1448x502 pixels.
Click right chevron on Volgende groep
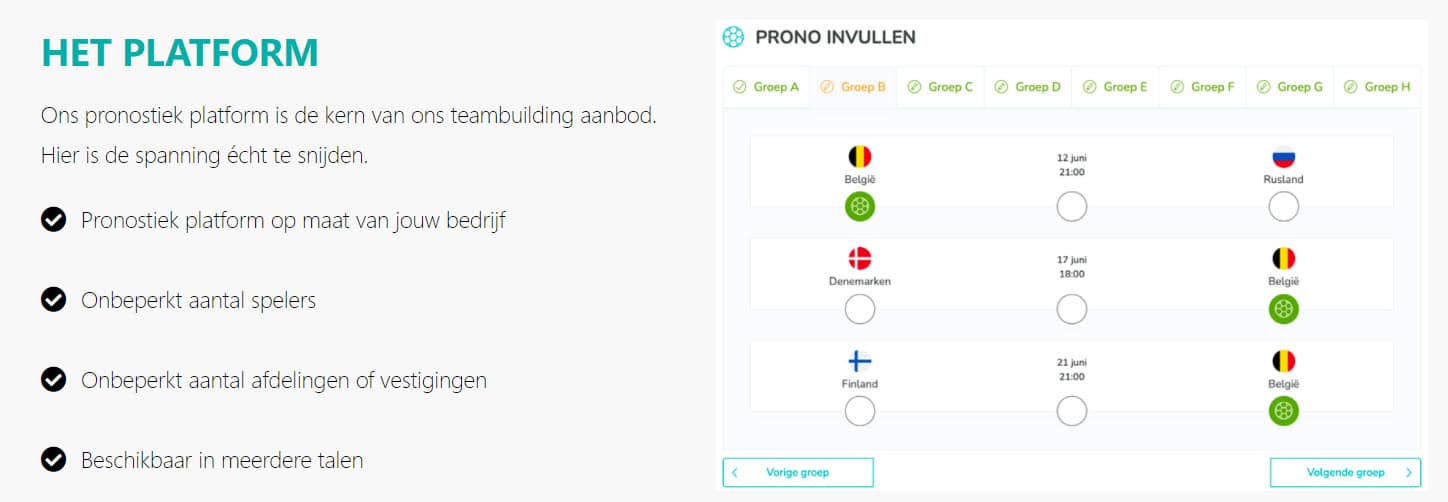(x=1408, y=472)
